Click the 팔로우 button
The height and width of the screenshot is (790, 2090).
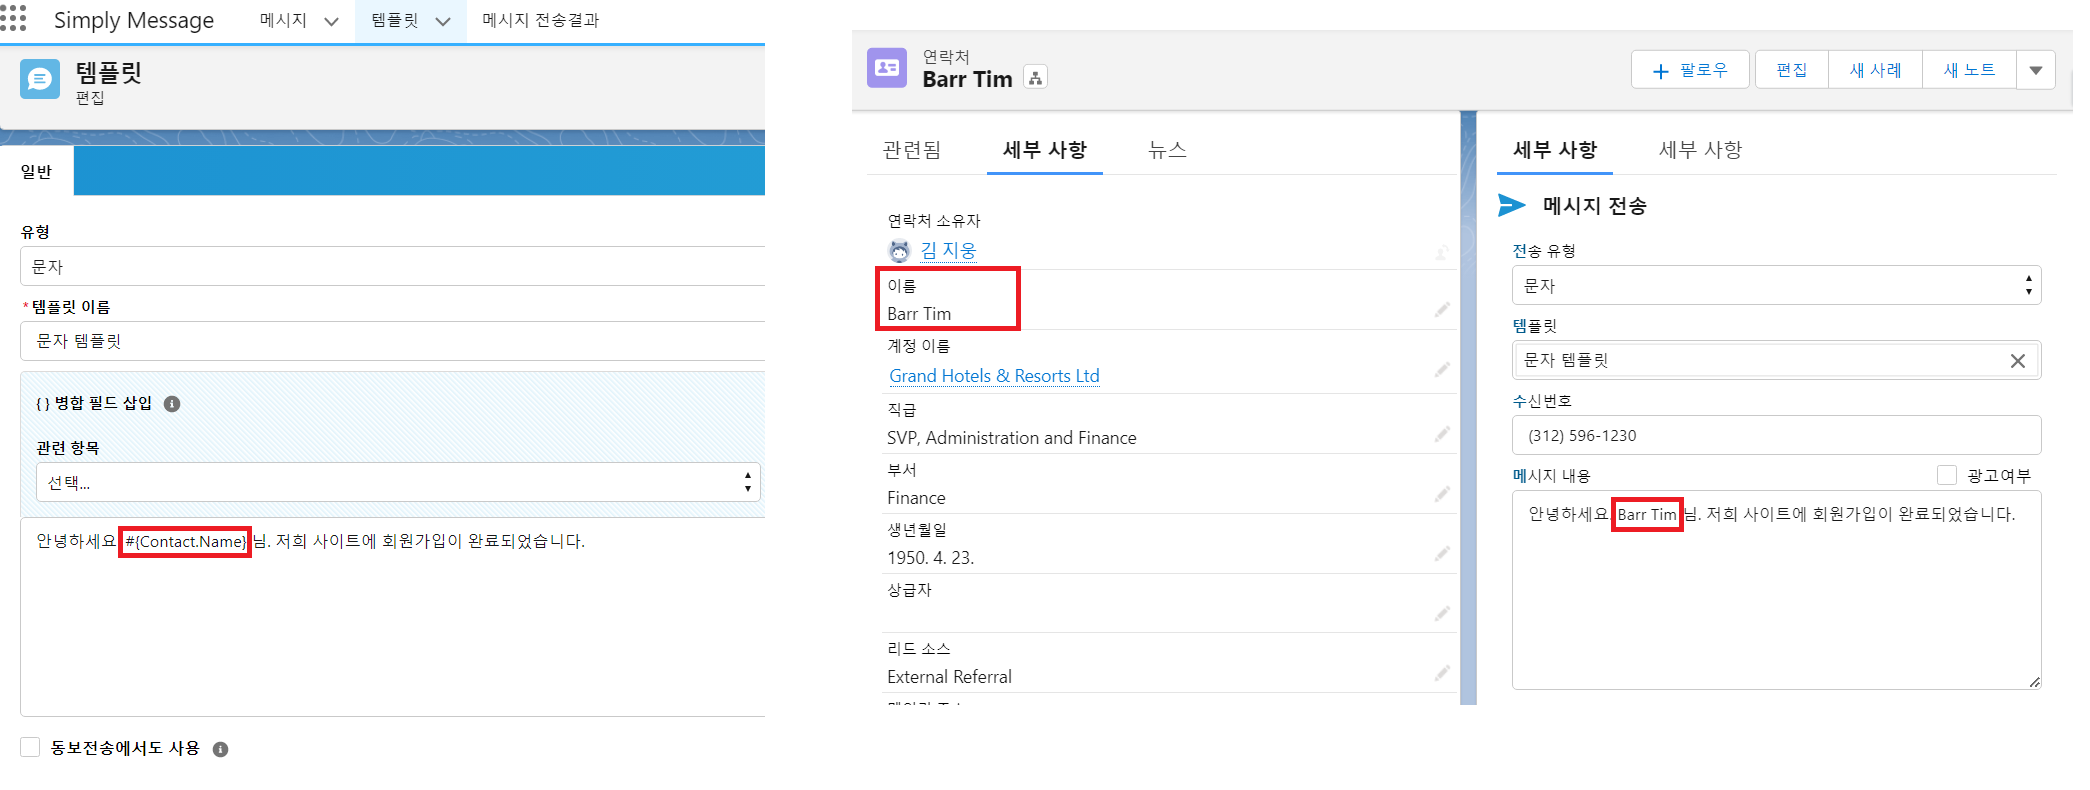click(1690, 70)
